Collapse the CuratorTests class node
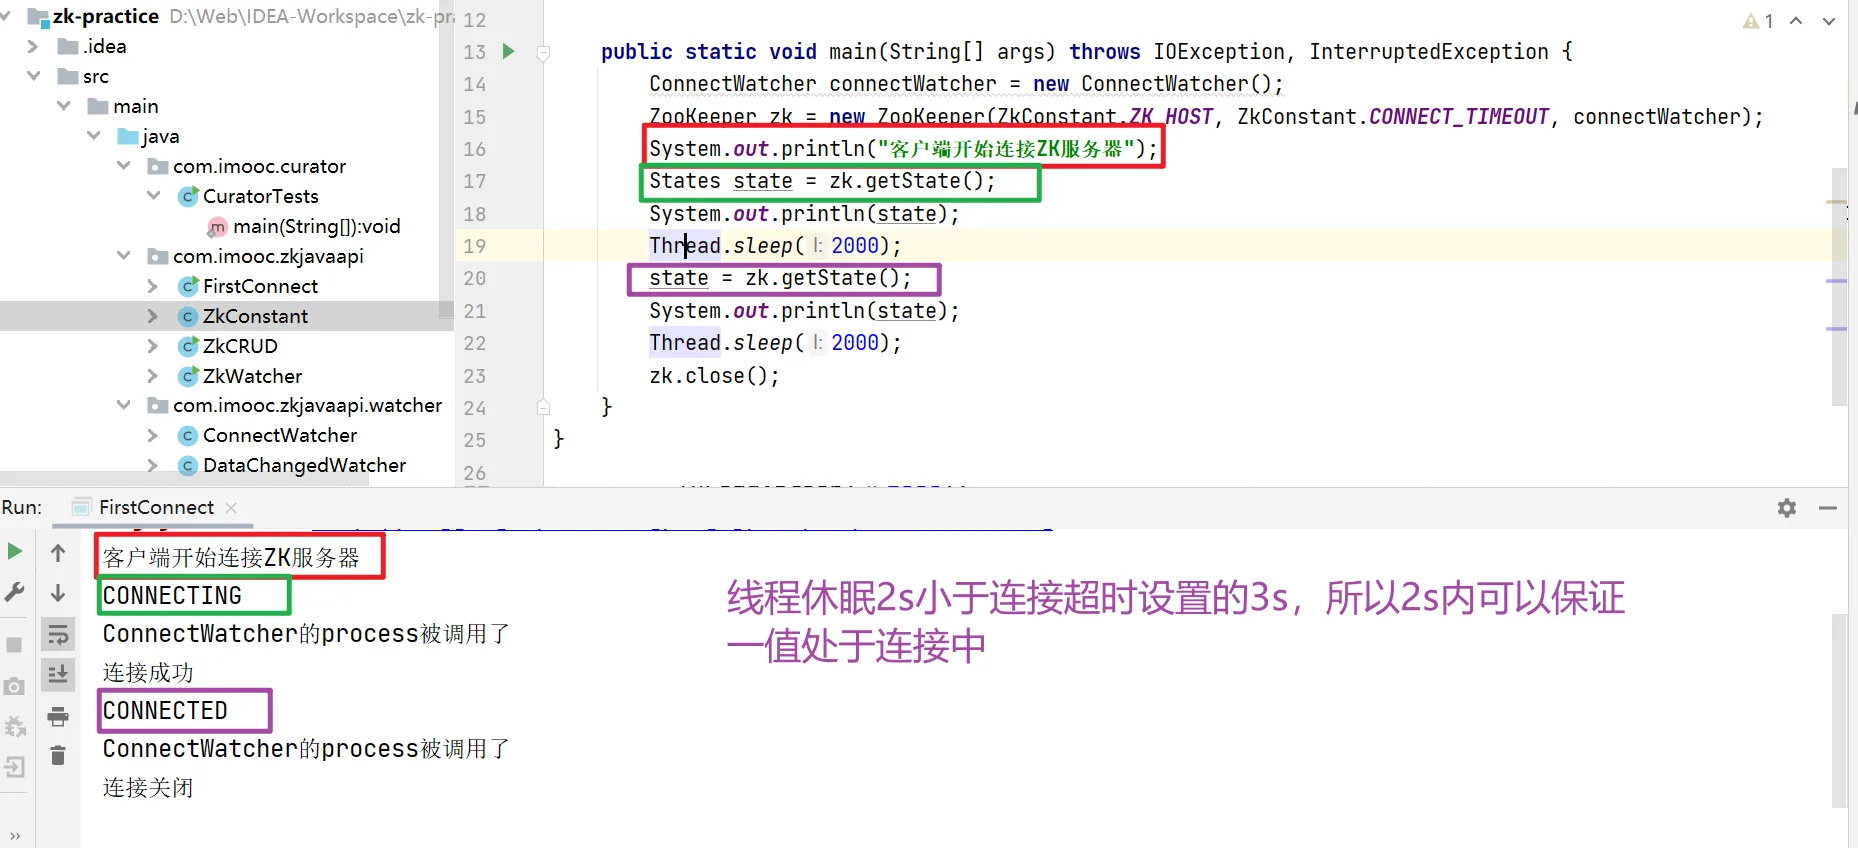The width and height of the screenshot is (1858, 848). pyautogui.click(x=154, y=196)
